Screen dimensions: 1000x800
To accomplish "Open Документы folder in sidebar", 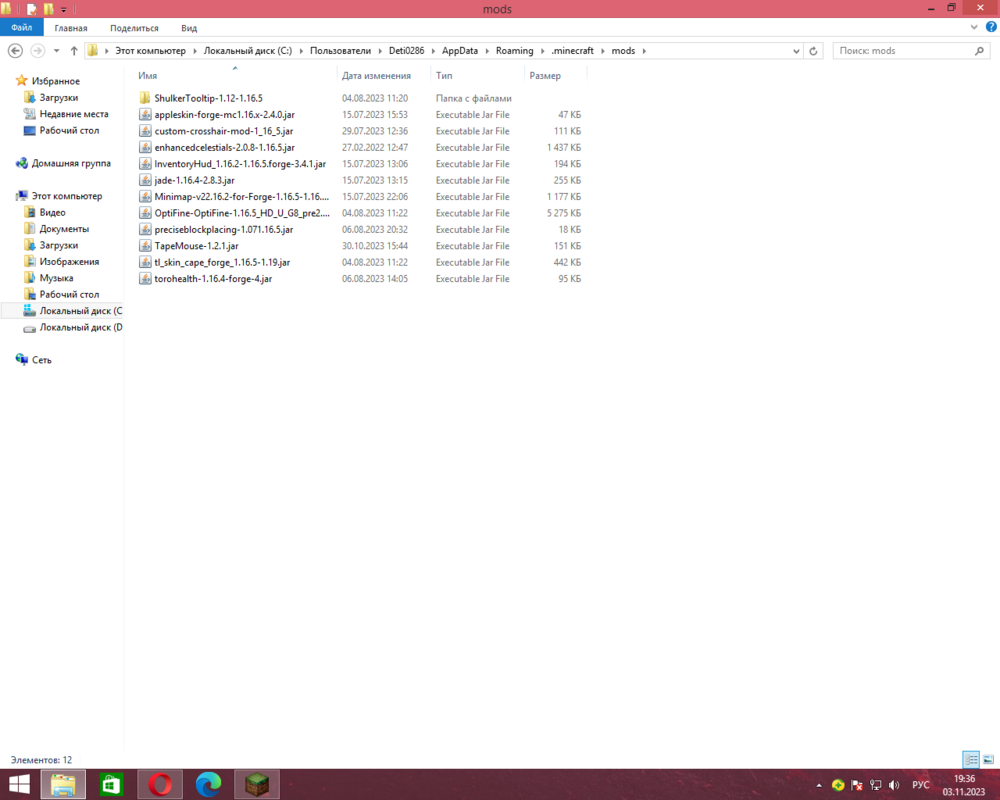I will [64, 228].
